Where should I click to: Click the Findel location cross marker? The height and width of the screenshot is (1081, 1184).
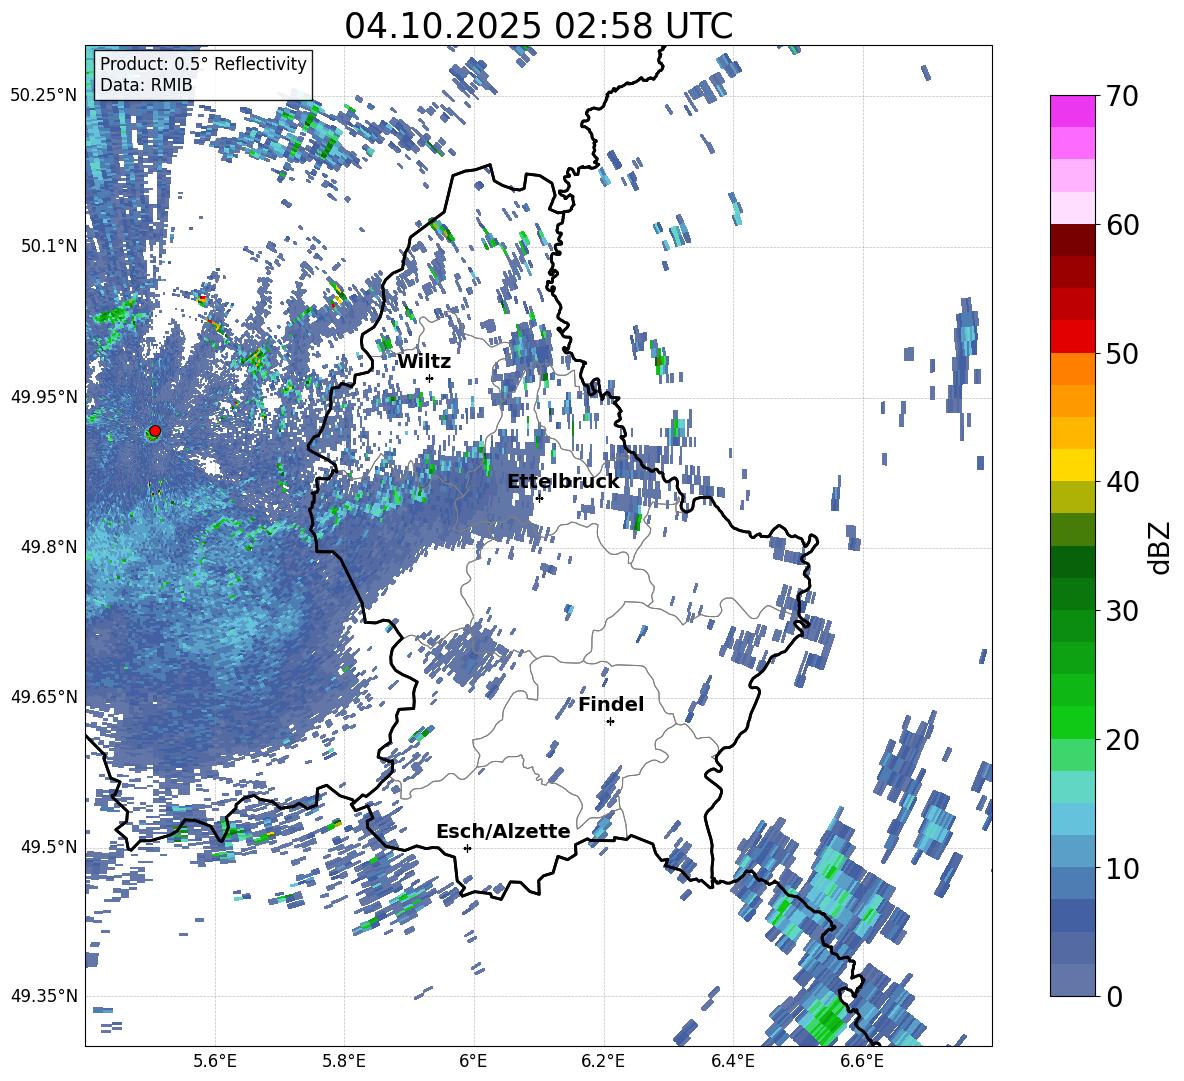coord(610,722)
